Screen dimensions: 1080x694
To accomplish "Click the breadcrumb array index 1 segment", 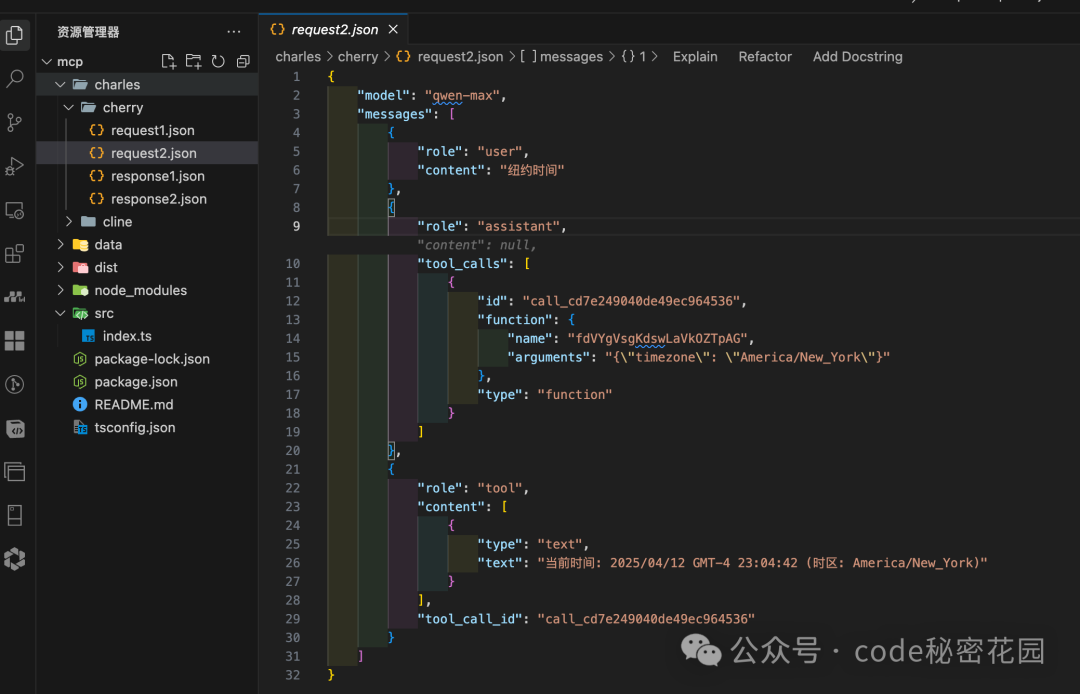I will (x=634, y=56).
